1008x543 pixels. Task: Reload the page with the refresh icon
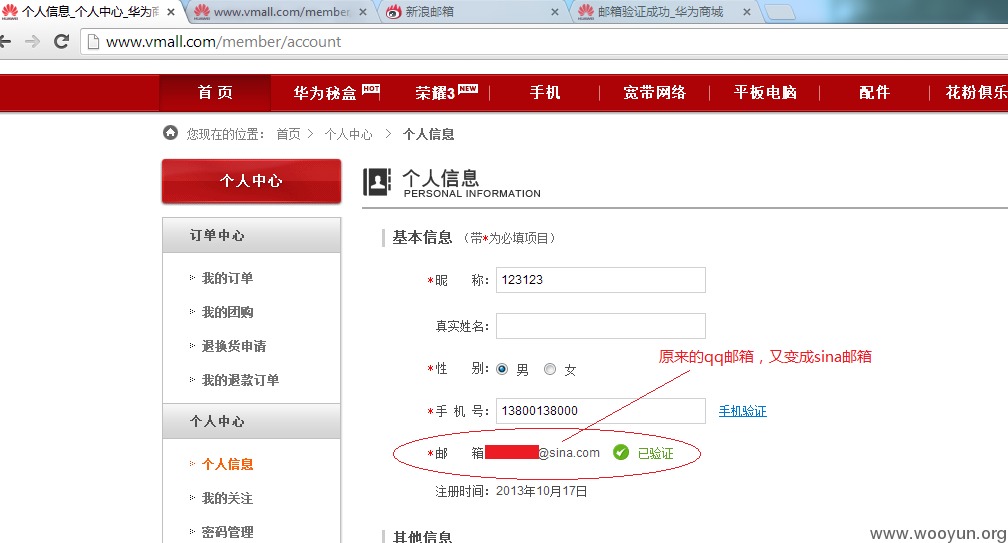(61, 42)
